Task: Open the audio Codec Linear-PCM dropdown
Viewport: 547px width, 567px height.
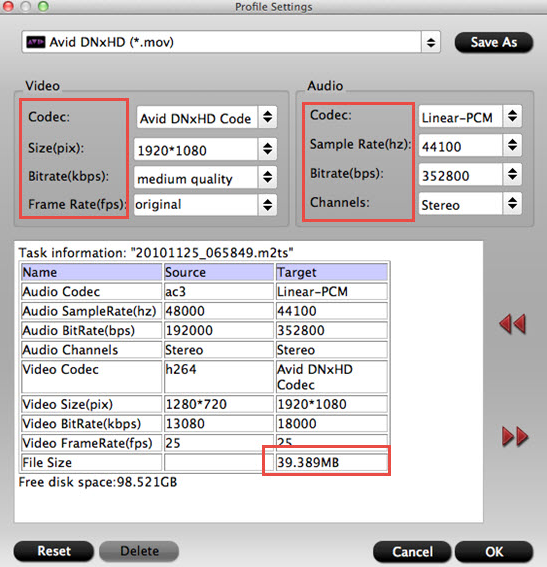Action: point(512,116)
